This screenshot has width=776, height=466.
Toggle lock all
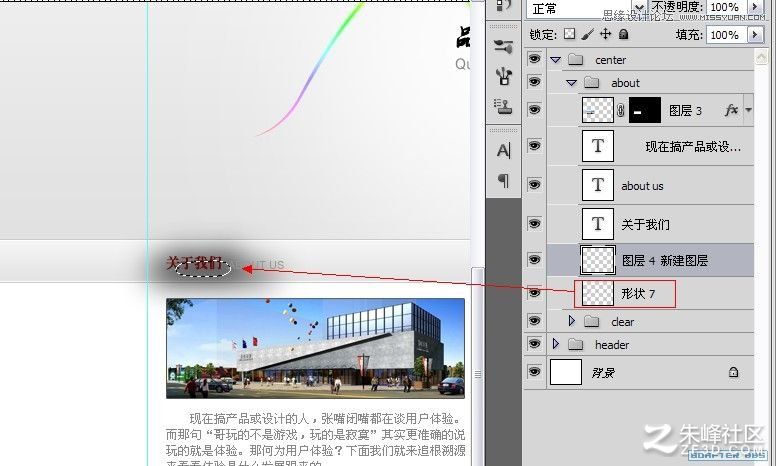point(624,34)
